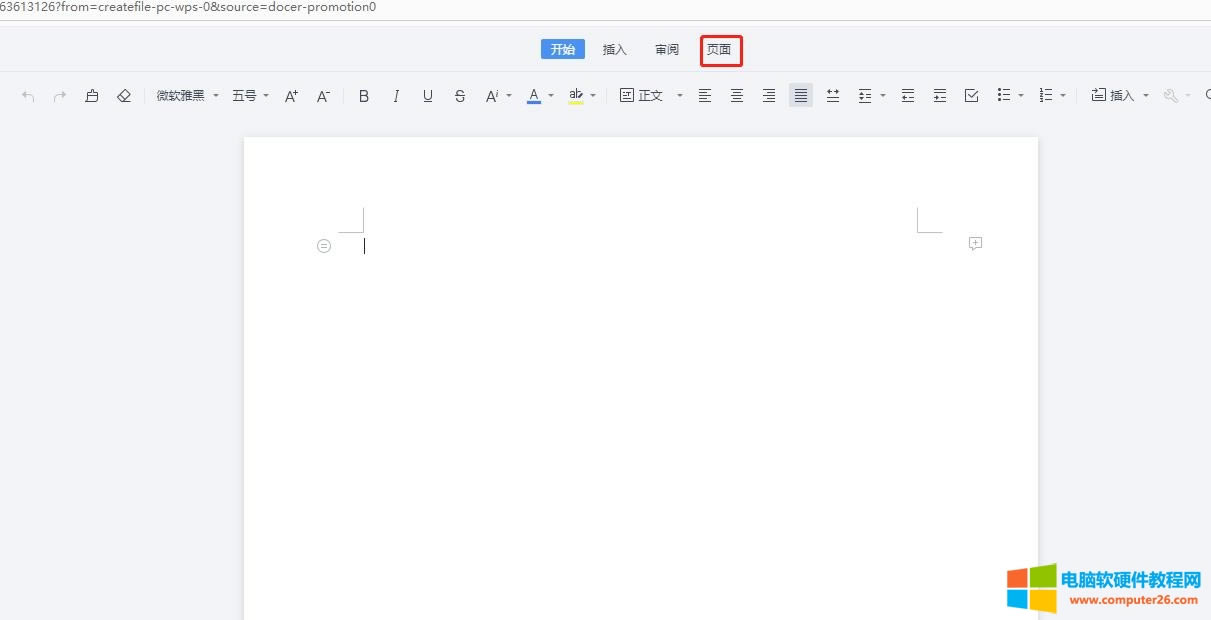Center align the paragraph text
The image size is (1211, 620).
737,96
